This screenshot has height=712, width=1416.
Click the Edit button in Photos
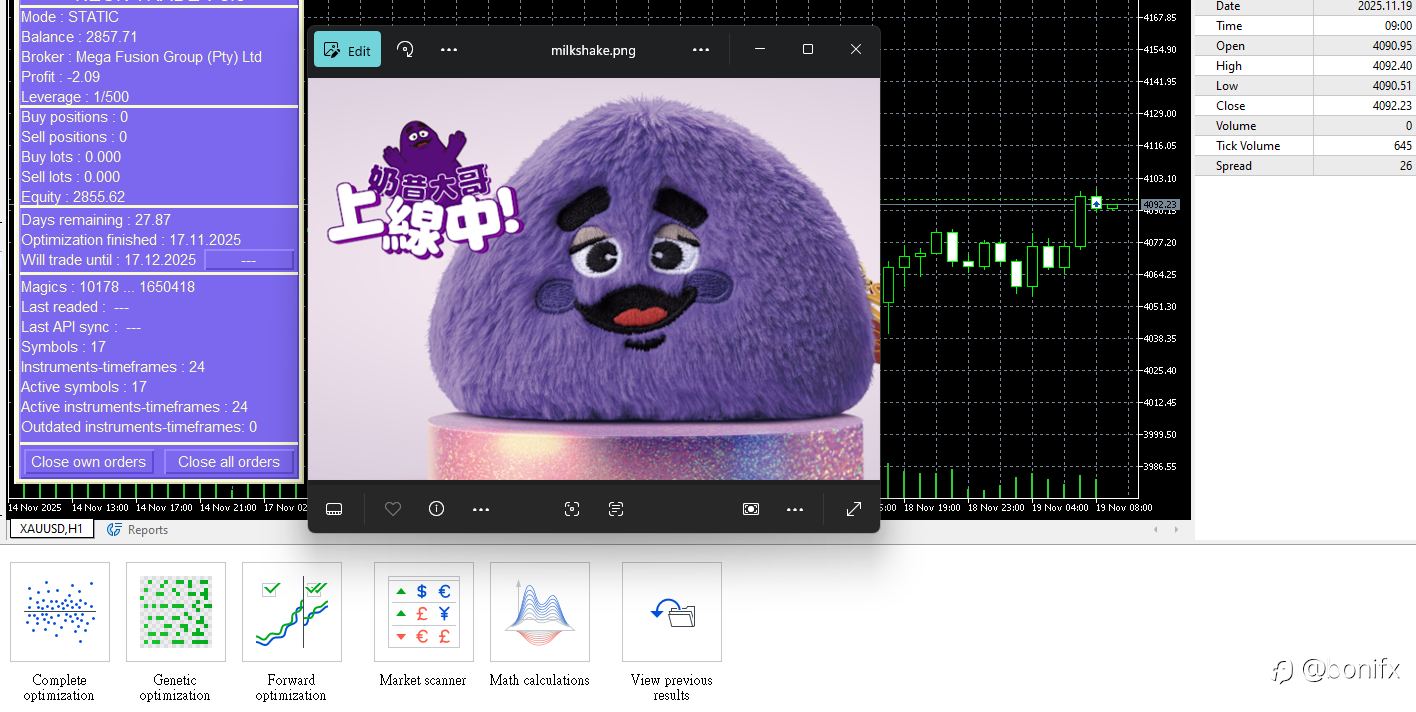click(x=347, y=50)
